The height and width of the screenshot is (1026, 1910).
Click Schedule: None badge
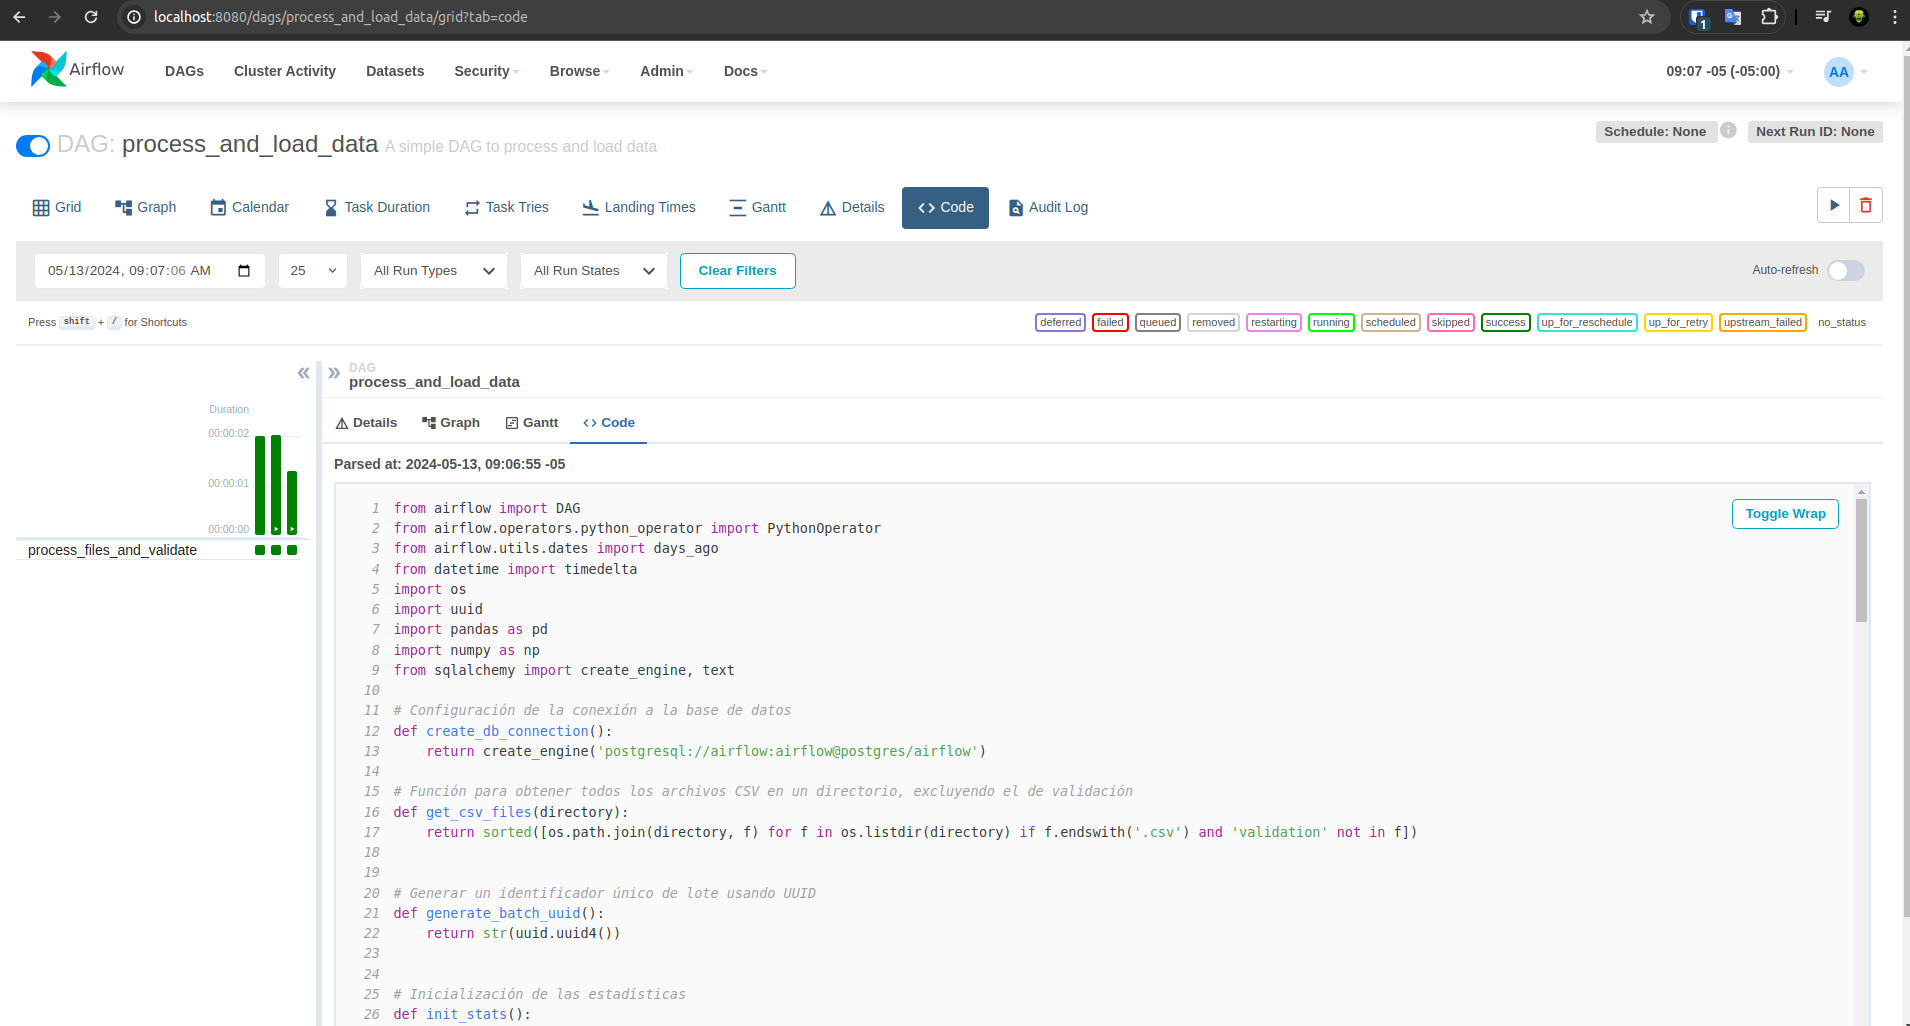pyautogui.click(x=1655, y=131)
